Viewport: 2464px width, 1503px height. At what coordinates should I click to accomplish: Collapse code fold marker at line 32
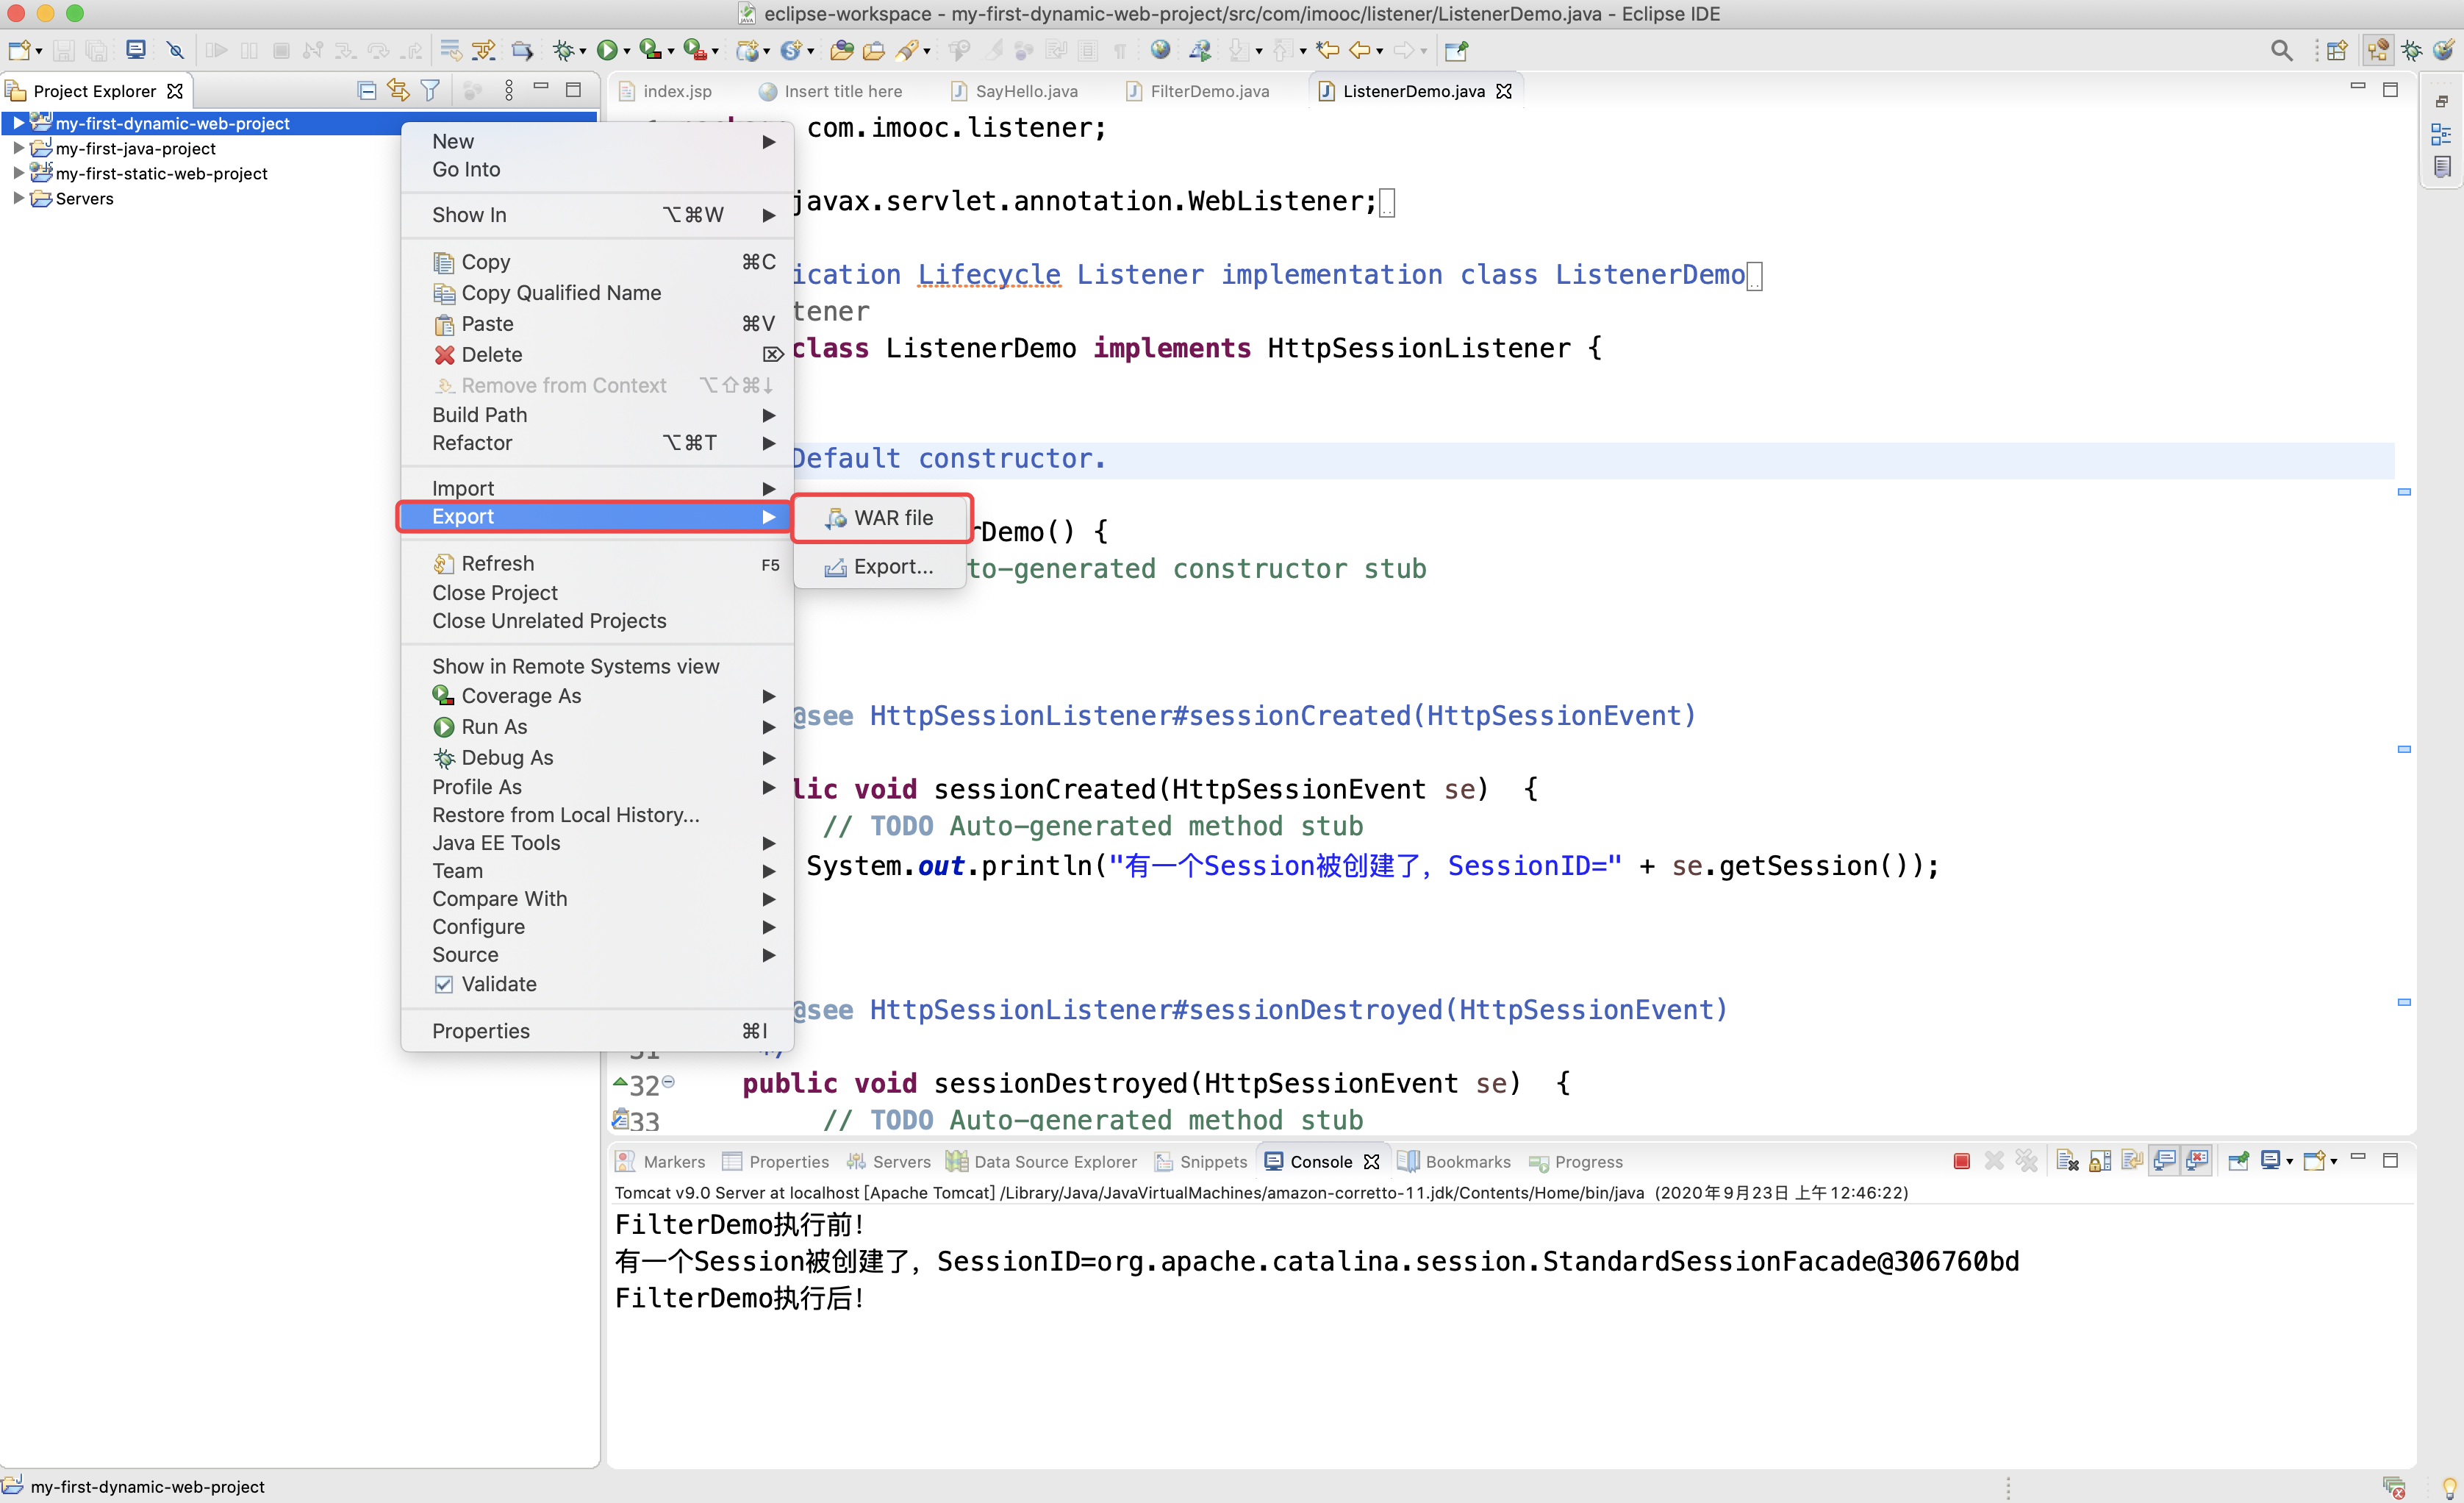click(668, 1081)
